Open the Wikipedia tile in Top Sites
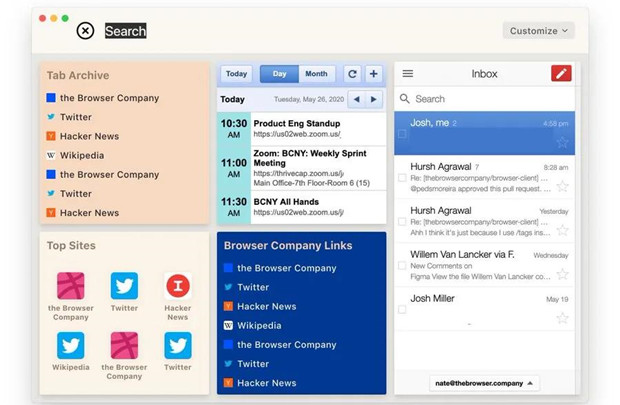 [x=71, y=351]
